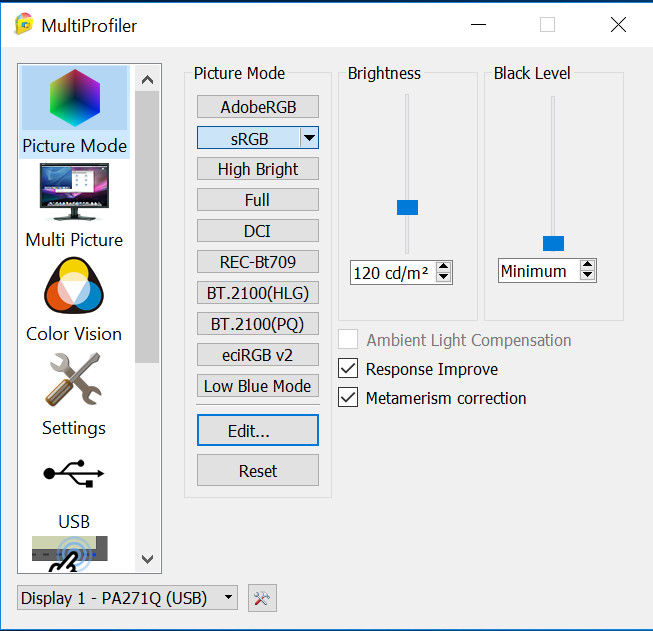The image size is (653, 631).
Task: Click the tools icon next to display selector
Action: click(262, 598)
